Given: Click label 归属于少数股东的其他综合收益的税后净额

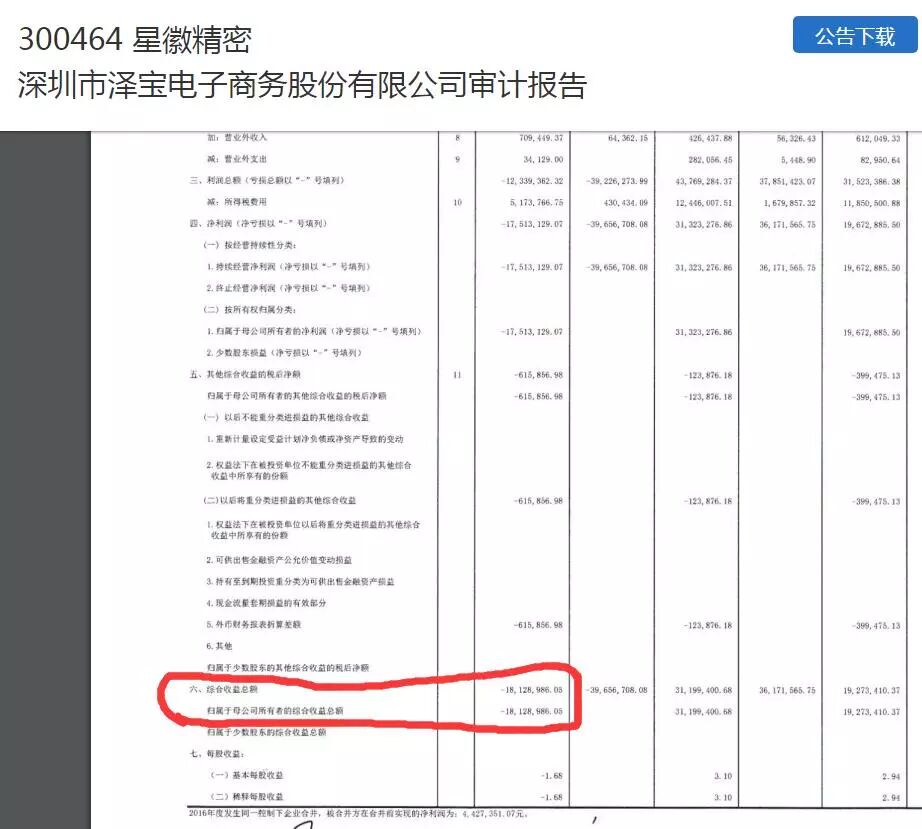Looking at the screenshot, I should click(x=289, y=668).
